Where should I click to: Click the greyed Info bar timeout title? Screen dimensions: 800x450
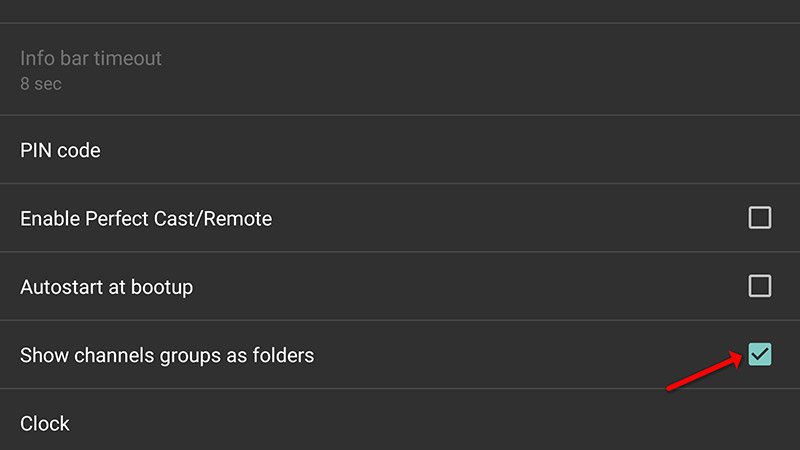coord(91,58)
